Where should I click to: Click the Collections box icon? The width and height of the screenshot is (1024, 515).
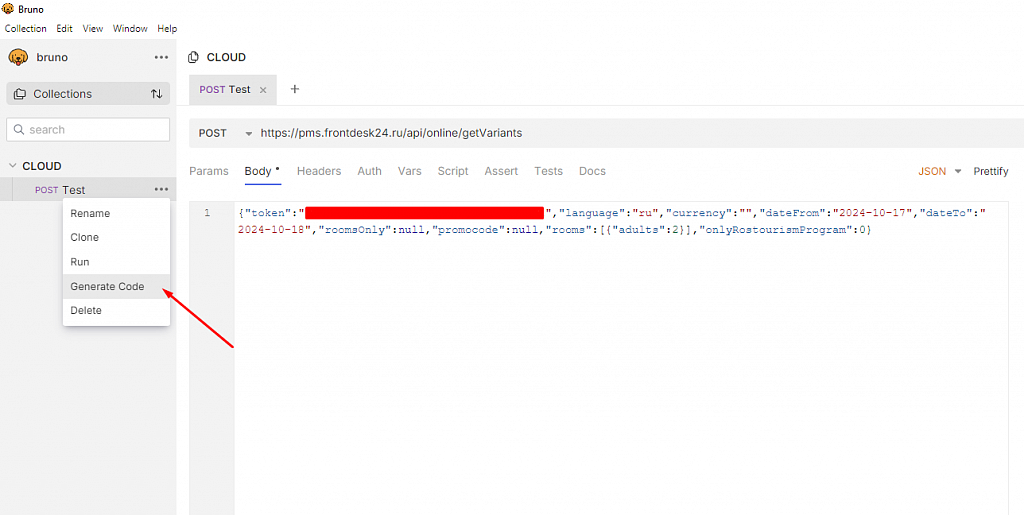[x=20, y=94]
